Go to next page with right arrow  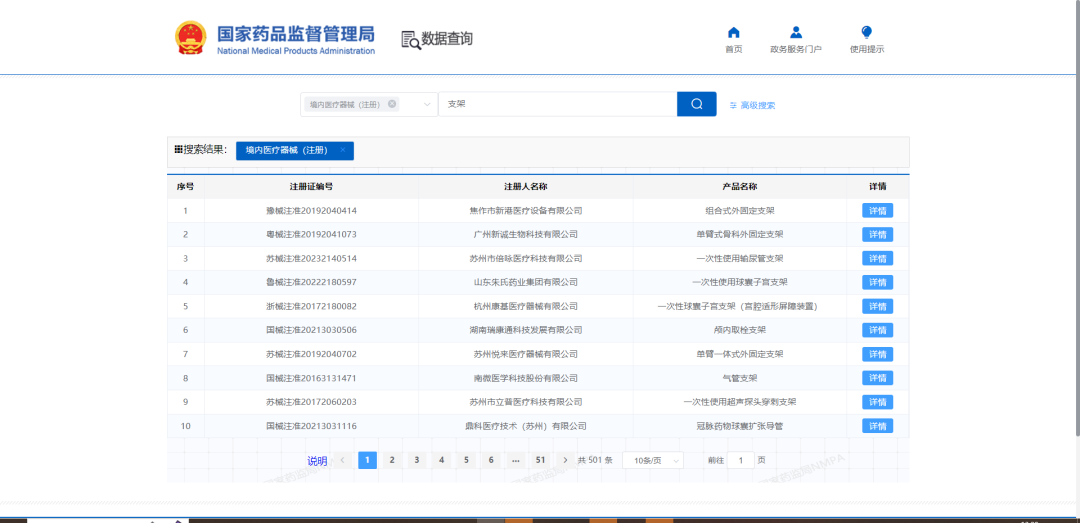(x=565, y=460)
